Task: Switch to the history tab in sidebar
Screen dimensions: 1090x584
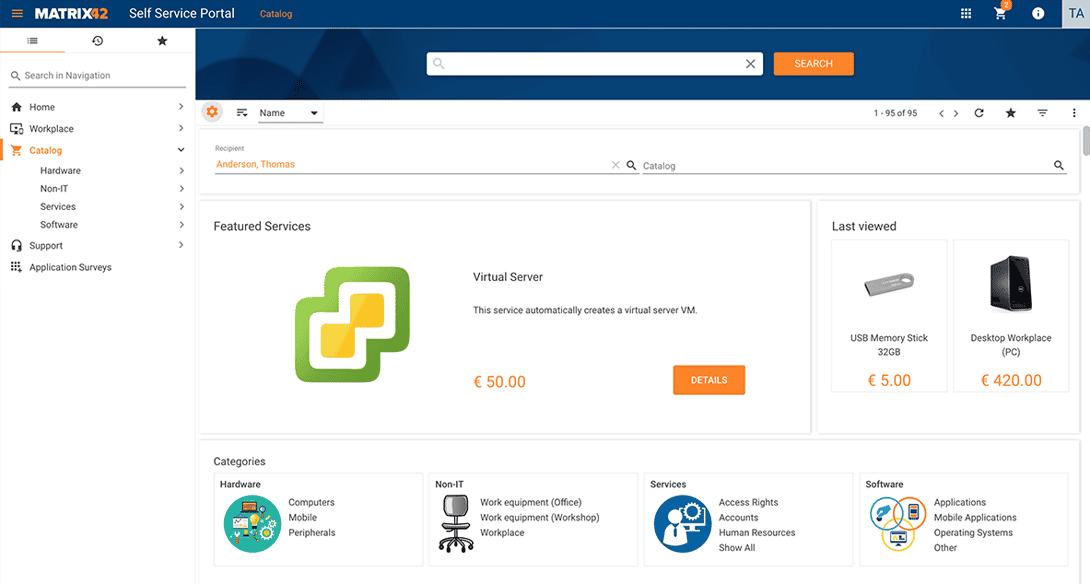Action: click(96, 41)
